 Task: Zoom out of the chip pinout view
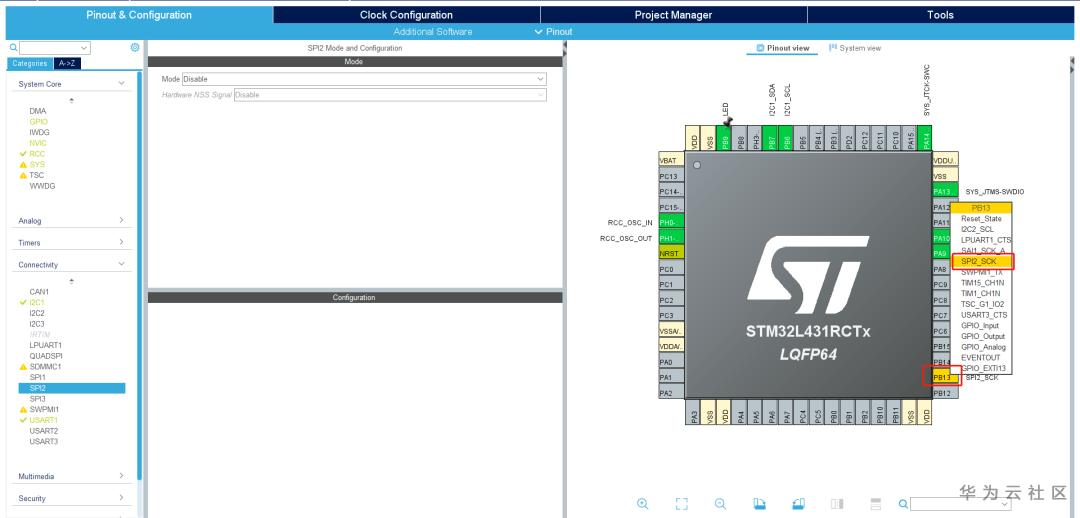click(x=720, y=504)
